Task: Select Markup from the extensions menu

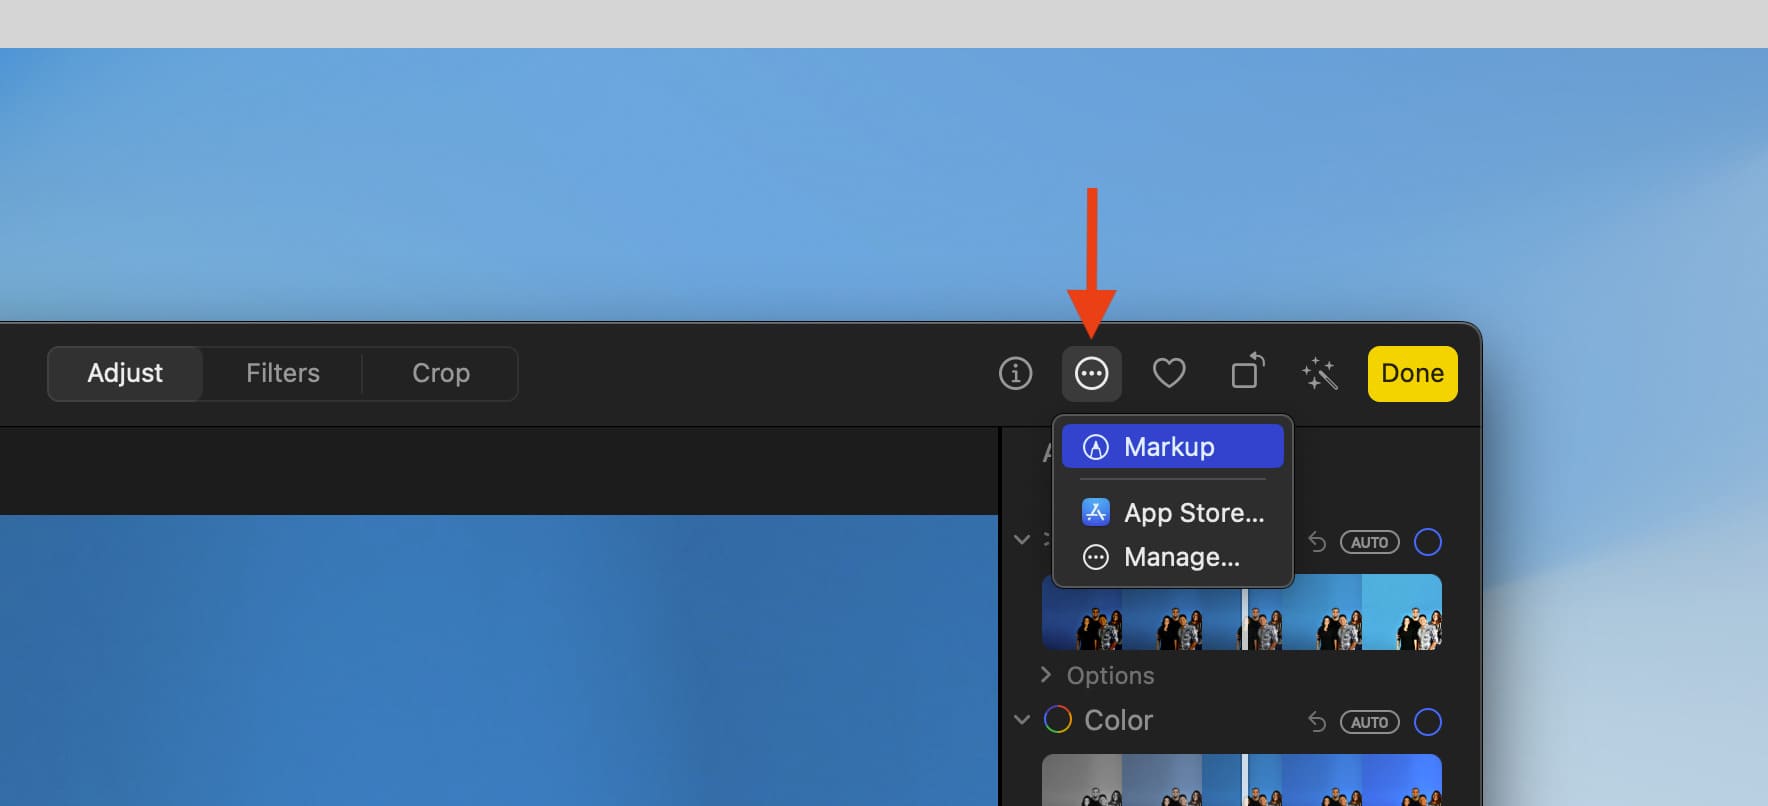Action: click(1171, 447)
